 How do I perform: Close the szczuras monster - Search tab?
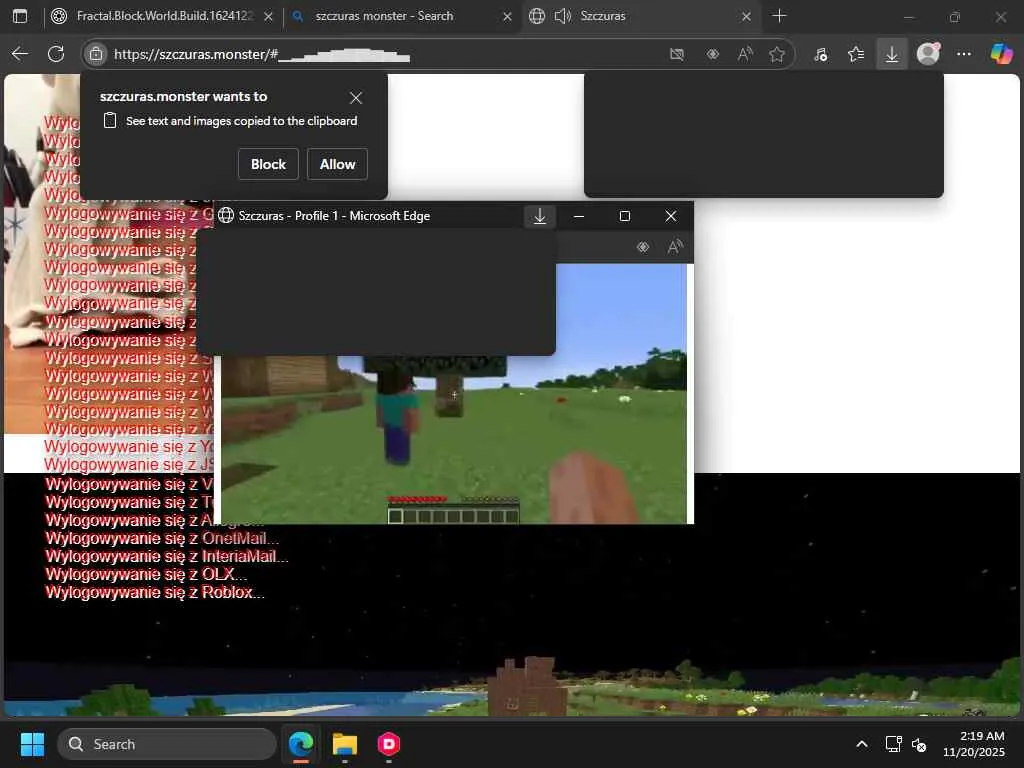pyautogui.click(x=507, y=16)
